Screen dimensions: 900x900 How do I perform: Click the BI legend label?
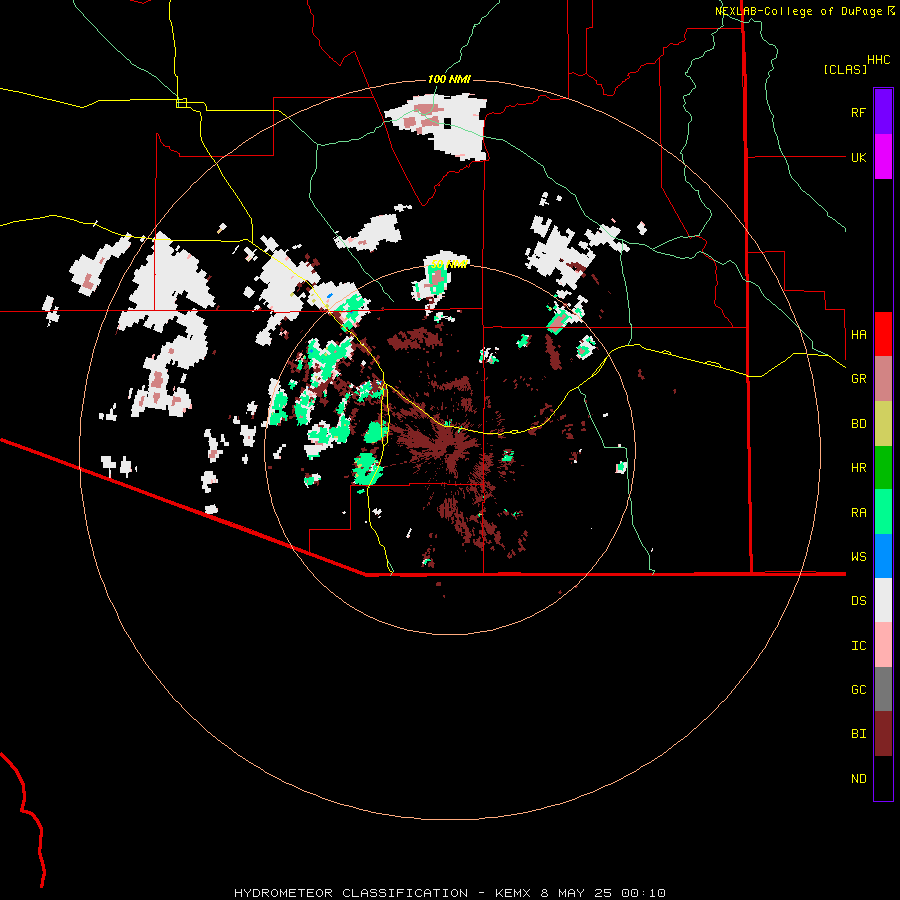coord(858,734)
